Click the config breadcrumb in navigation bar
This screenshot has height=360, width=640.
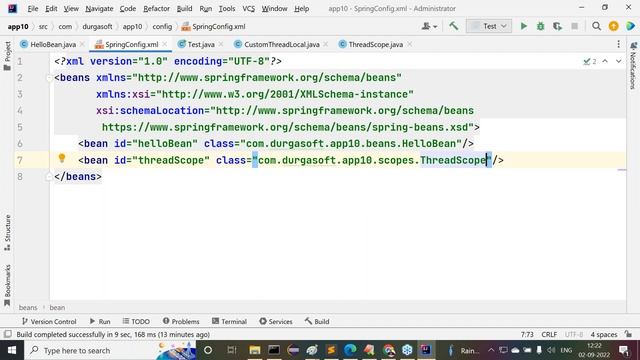(x=162, y=27)
